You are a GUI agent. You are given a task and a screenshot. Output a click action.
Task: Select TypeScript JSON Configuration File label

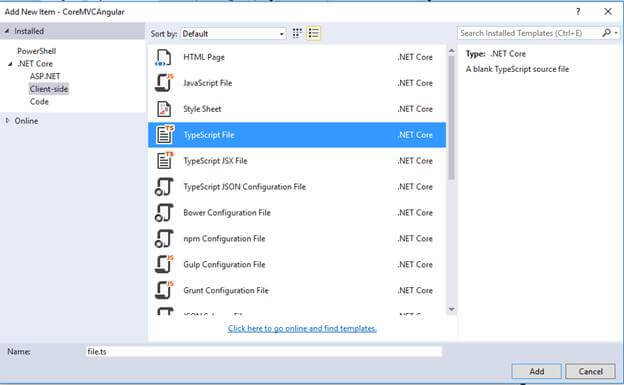point(244,187)
